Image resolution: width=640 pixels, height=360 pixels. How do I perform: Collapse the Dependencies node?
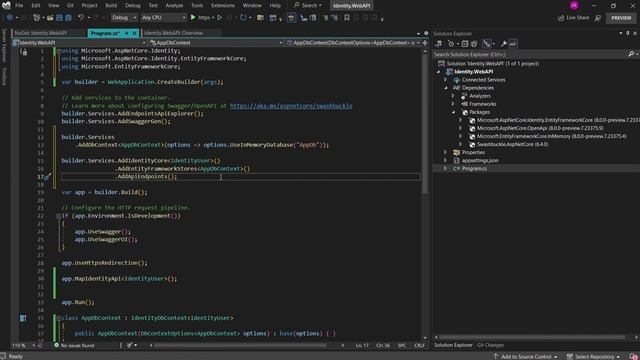pos(446,88)
